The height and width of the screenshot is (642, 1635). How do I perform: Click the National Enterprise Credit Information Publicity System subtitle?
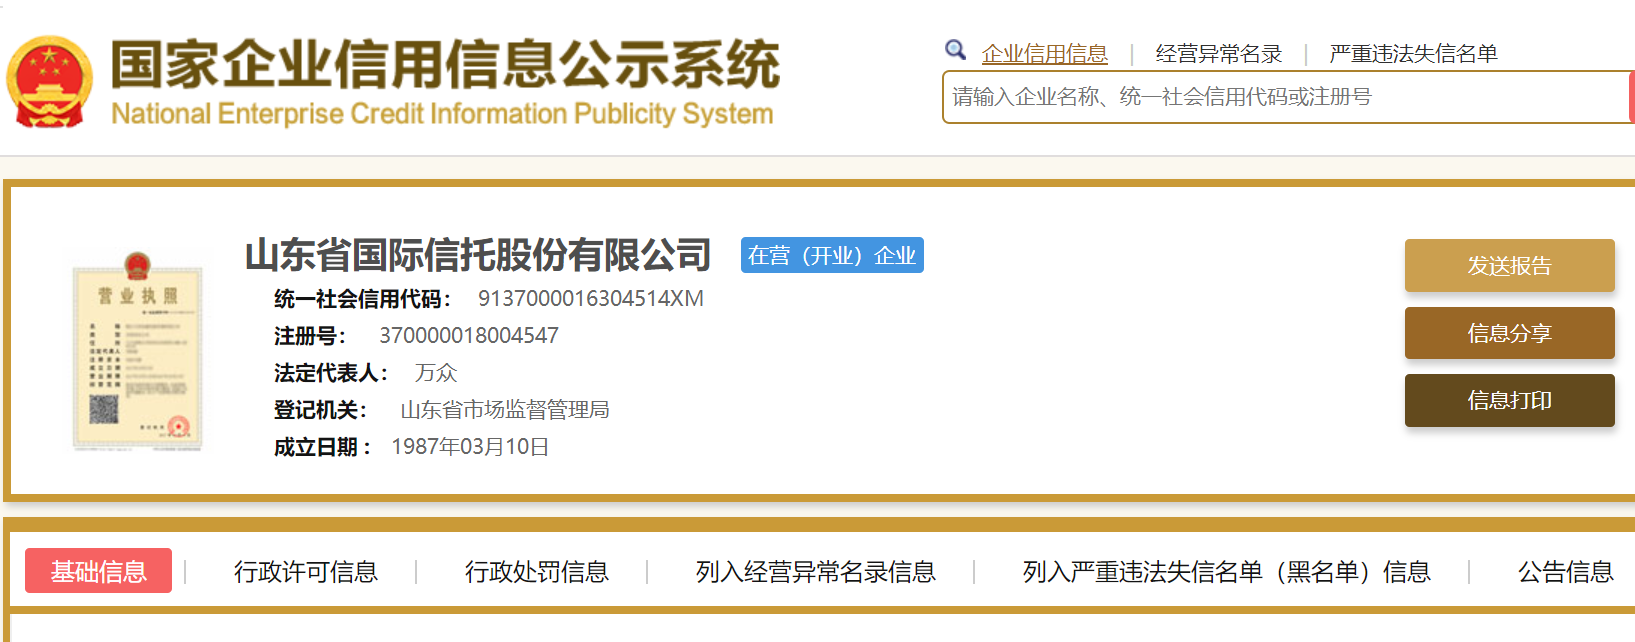(442, 114)
